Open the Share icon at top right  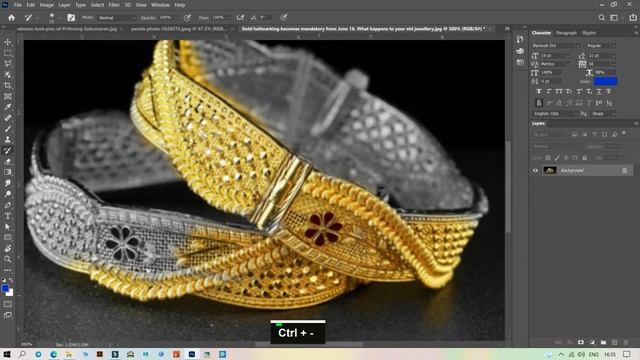click(633, 18)
